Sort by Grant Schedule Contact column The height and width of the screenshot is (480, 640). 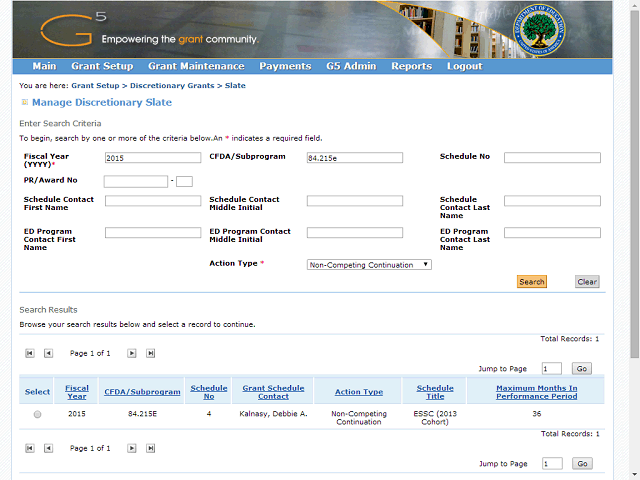(x=273, y=392)
